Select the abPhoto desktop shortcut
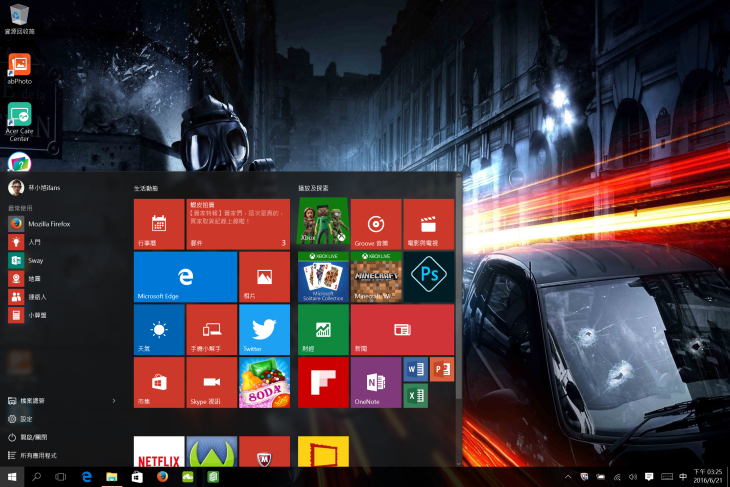730x487 pixels. pyautogui.click(x=20, y=68)
